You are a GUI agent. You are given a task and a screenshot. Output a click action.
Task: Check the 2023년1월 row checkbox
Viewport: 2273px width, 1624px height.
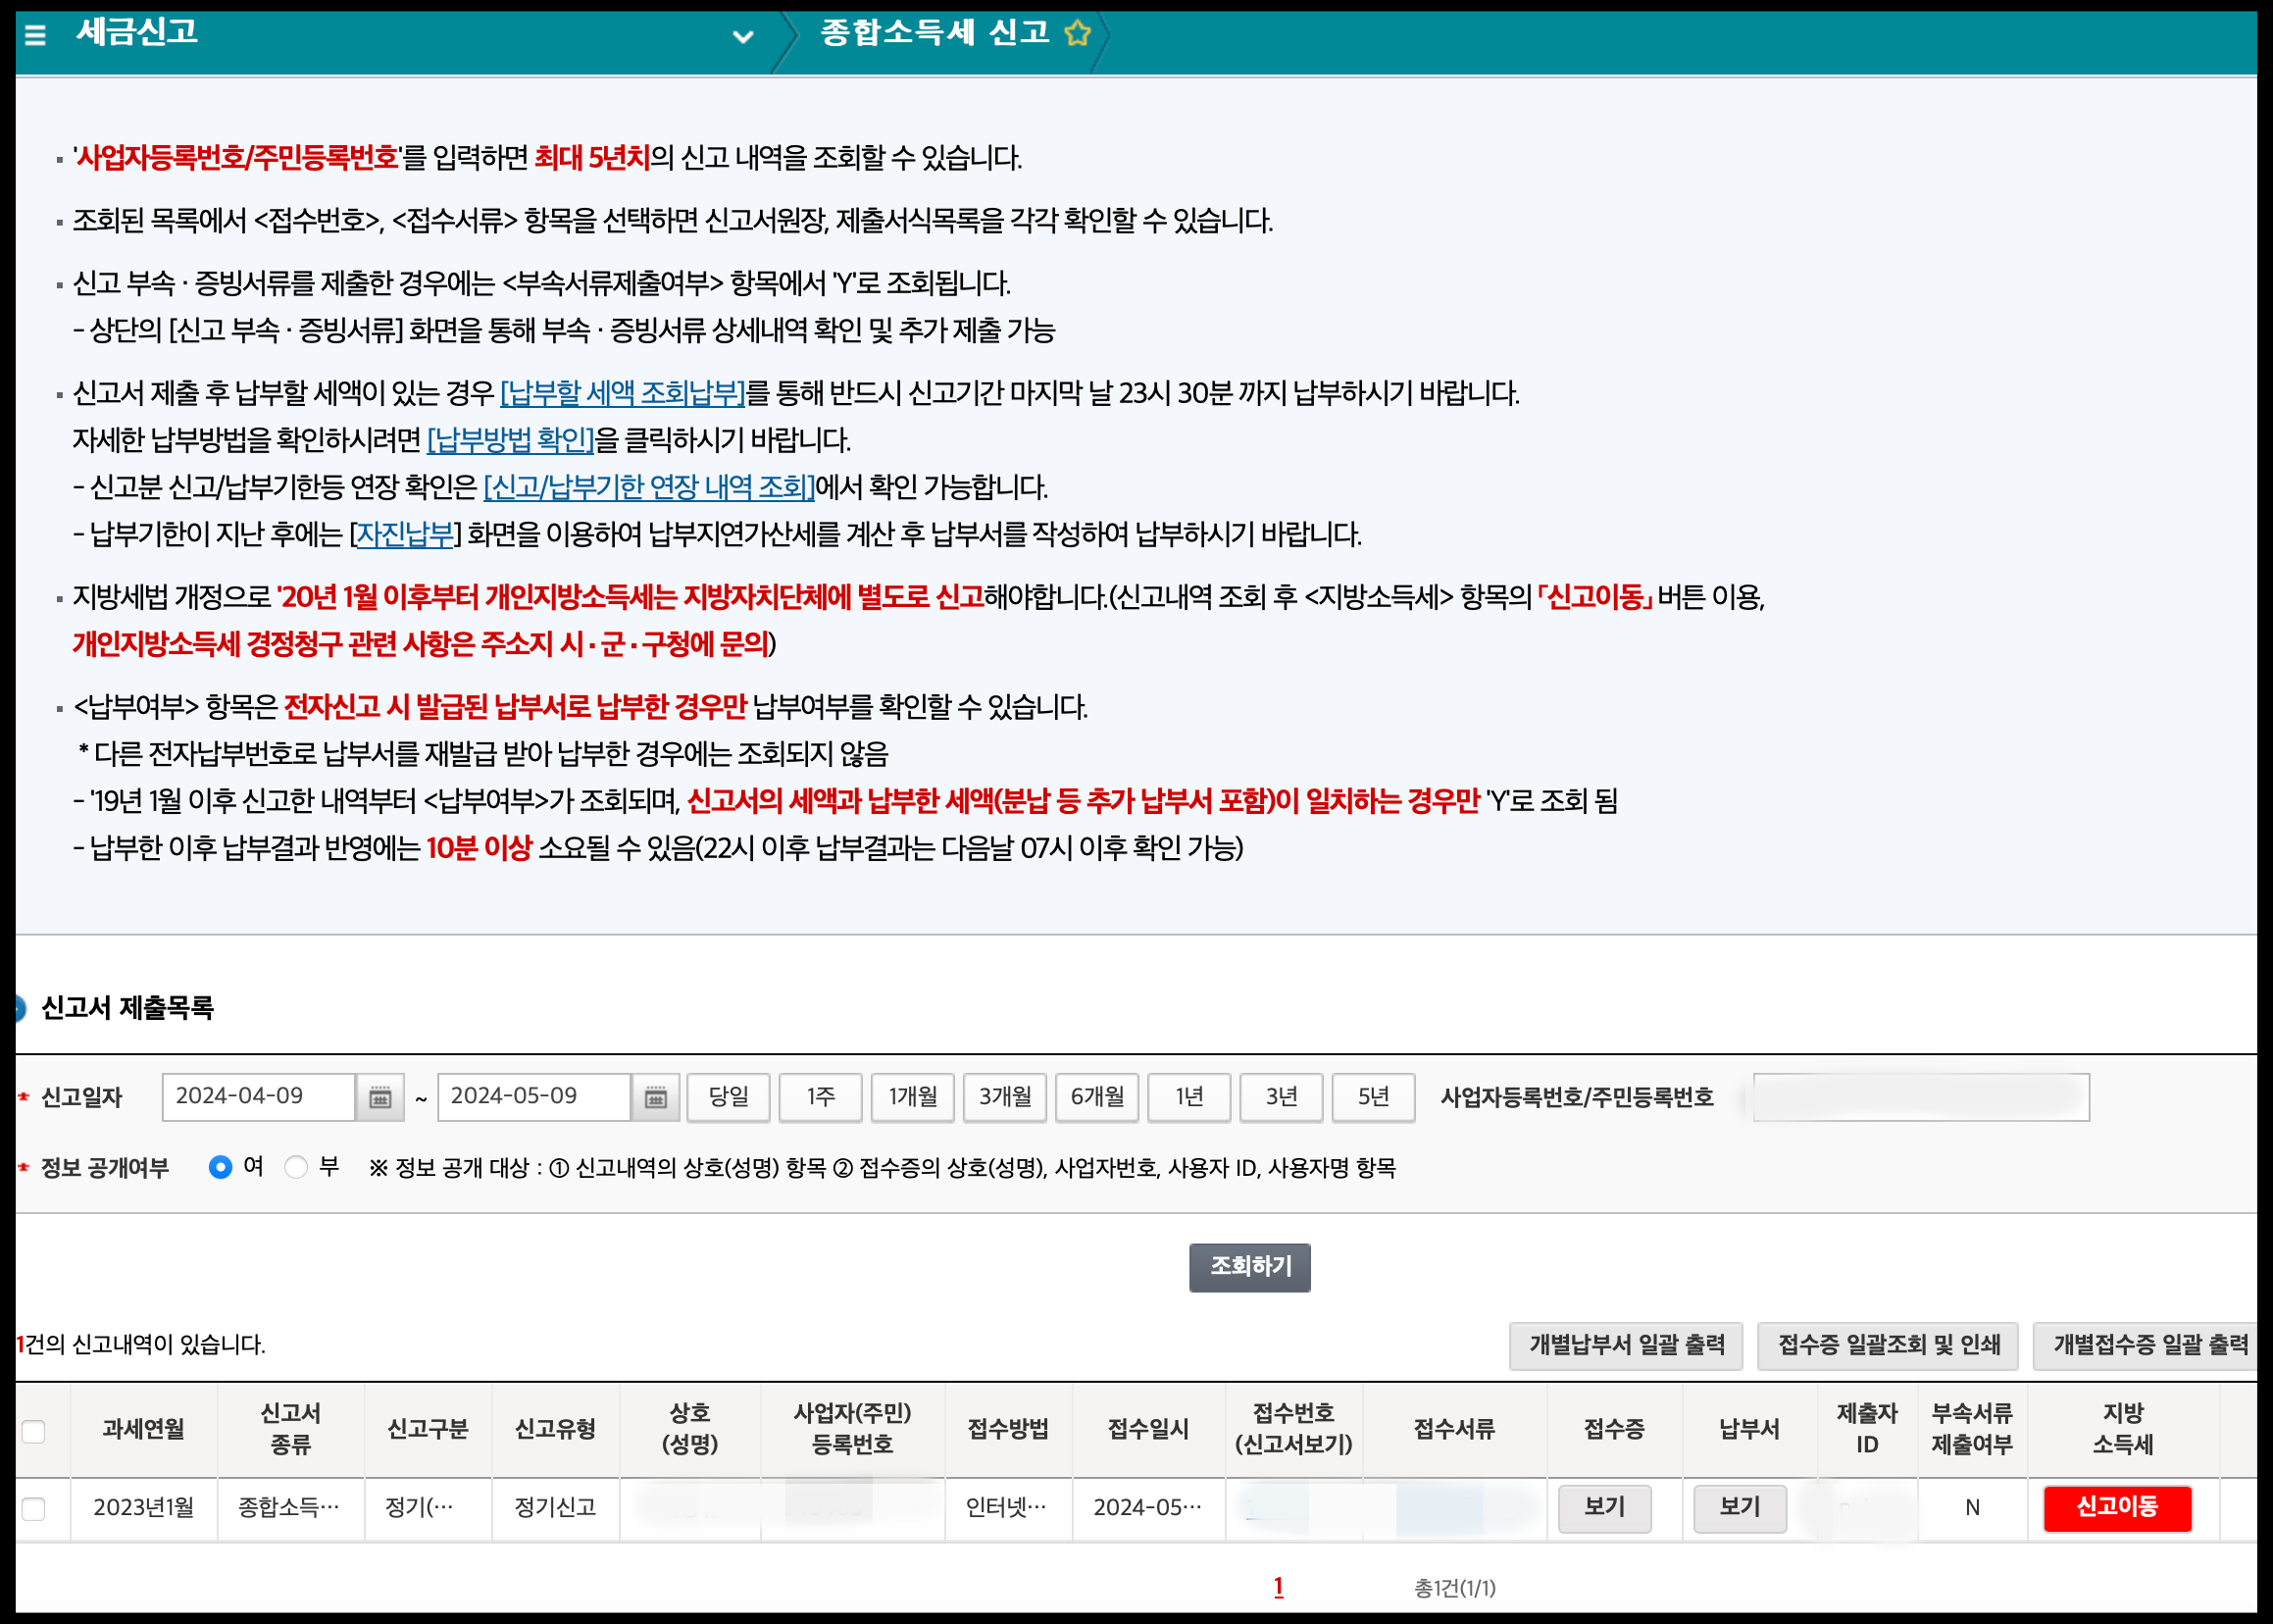click(x=34, y=1508)
